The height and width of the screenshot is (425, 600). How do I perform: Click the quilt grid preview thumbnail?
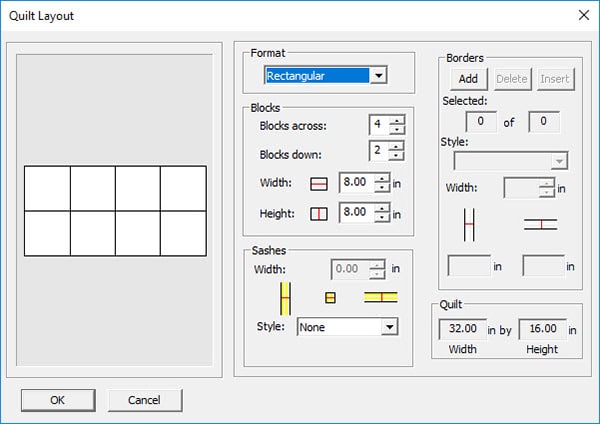pos(115,211)
